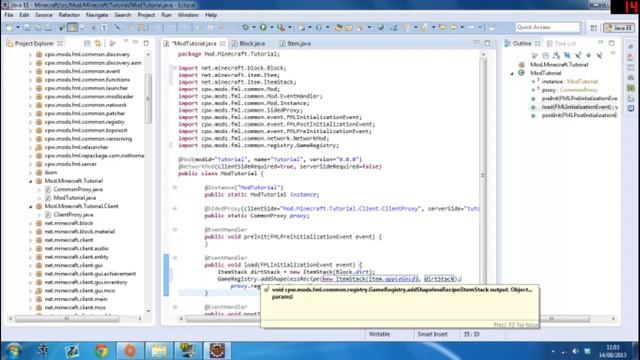
Task: Open the Navigate menu
Action: (97, 15)
